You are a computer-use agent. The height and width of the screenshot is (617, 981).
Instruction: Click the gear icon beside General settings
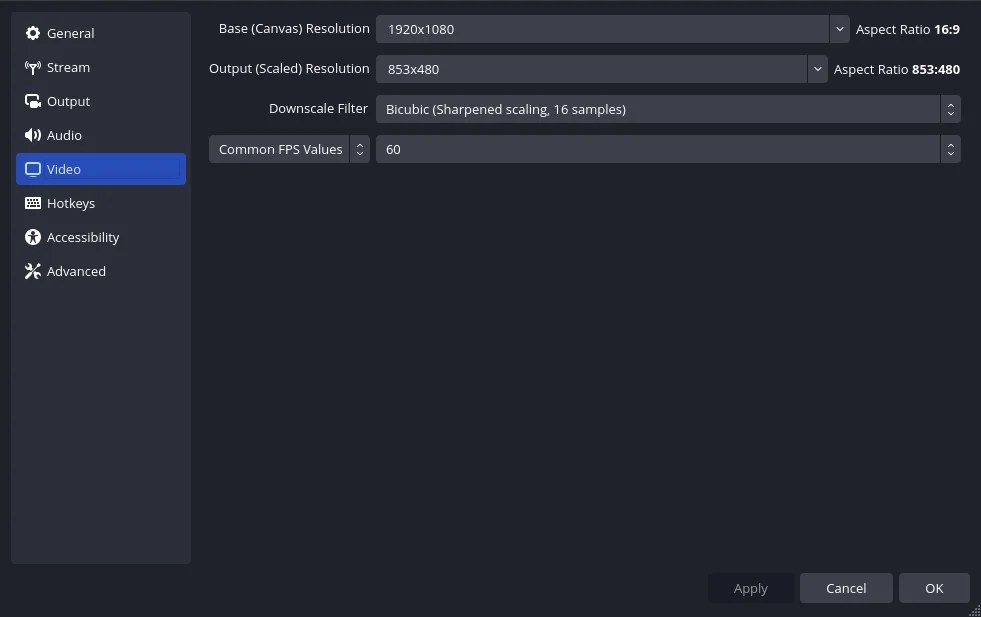[32, 33]
